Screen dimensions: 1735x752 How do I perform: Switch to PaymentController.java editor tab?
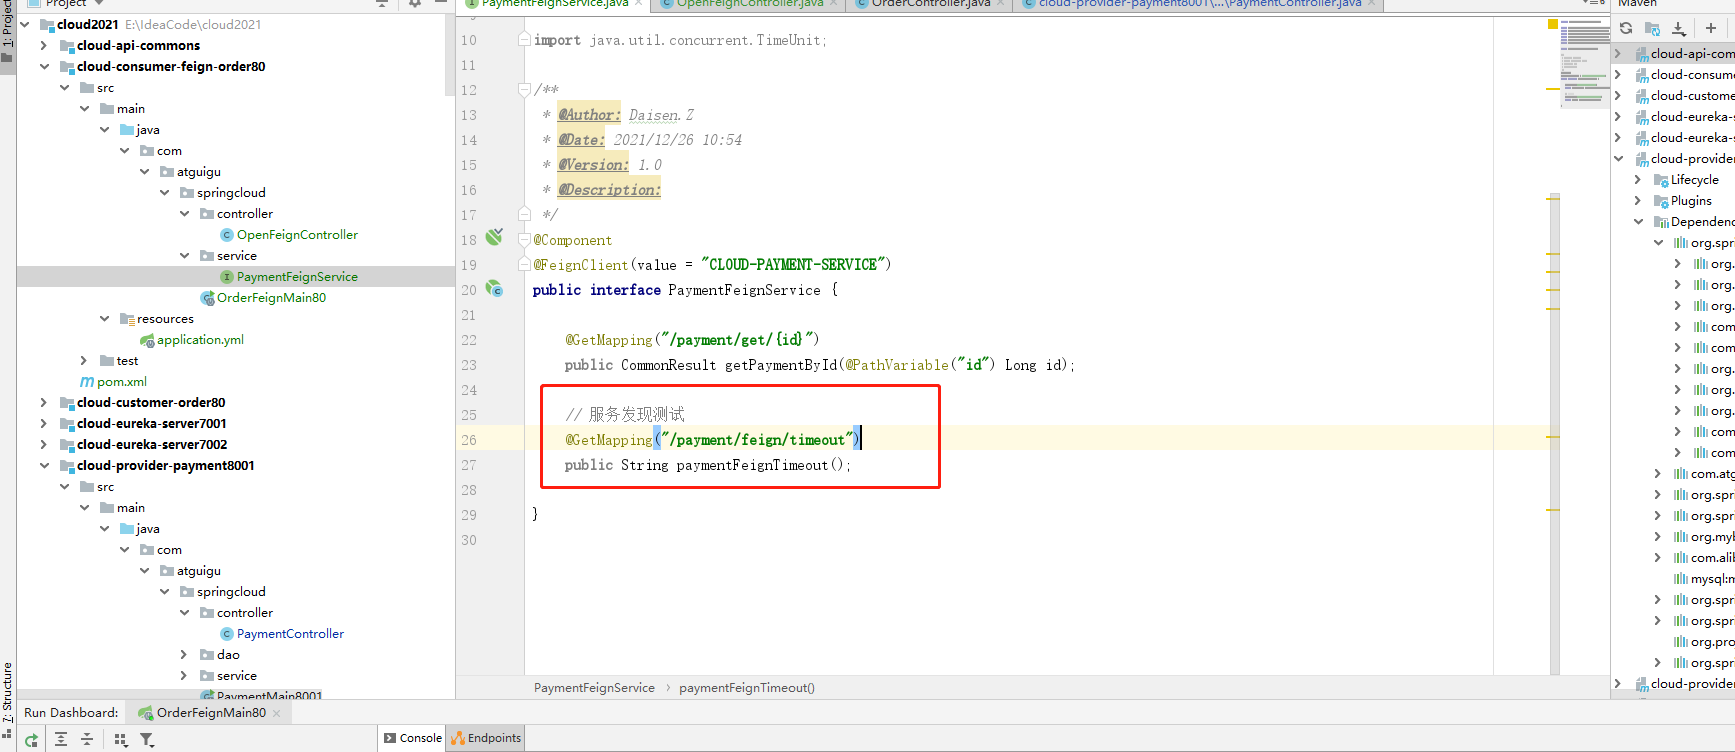[x=1199, y=4]
